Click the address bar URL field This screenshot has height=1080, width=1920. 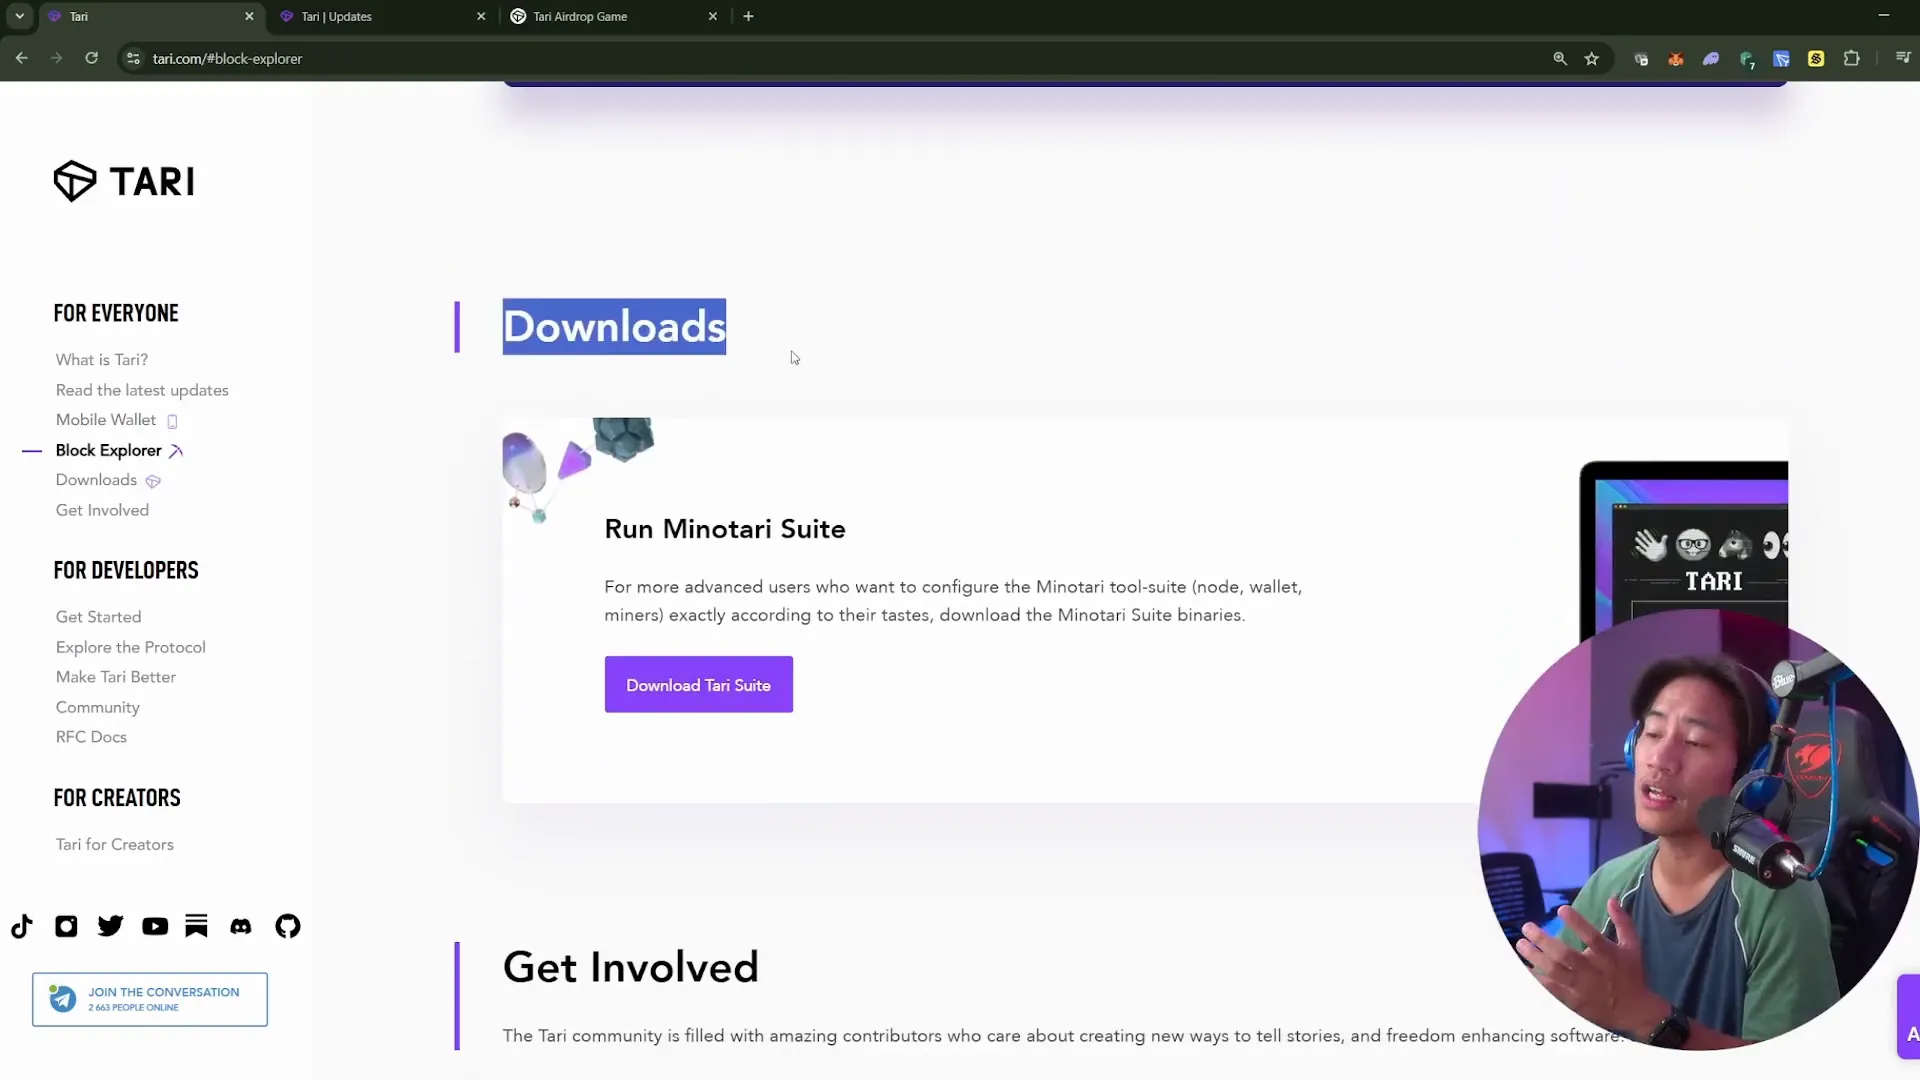pyautogui.click(x=840, y=59)
